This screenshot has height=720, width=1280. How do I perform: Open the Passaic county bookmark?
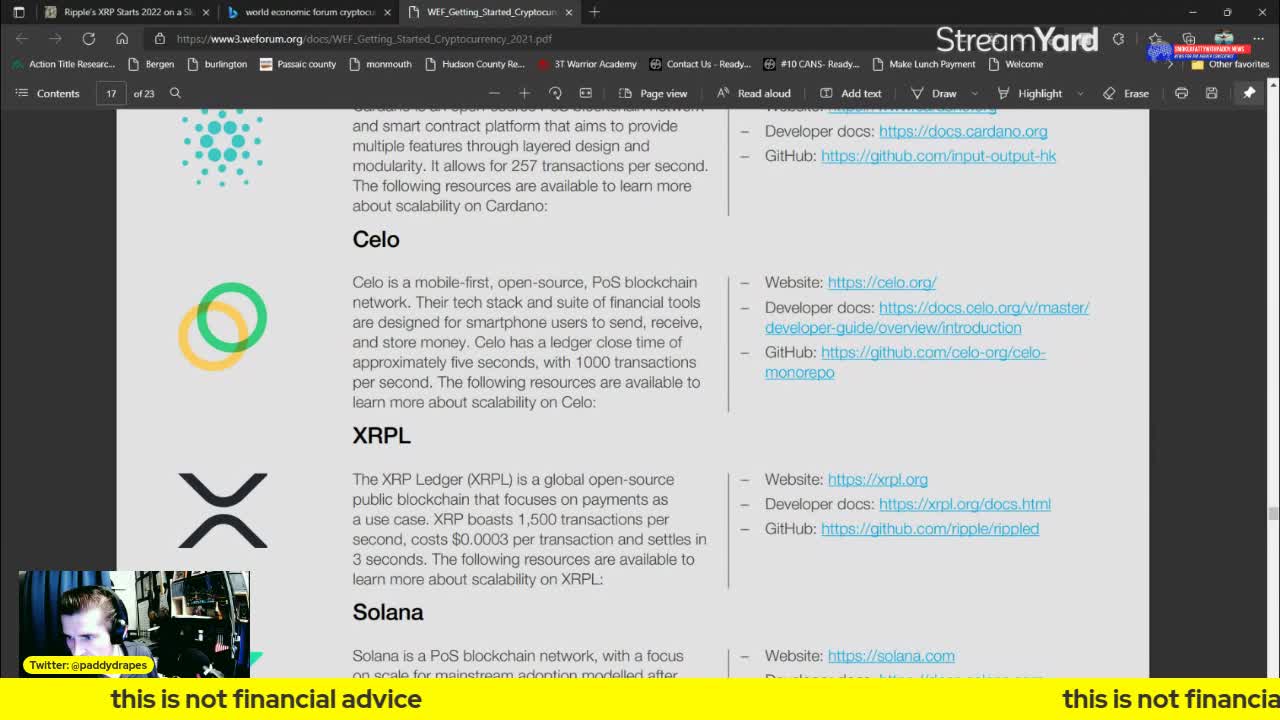[x=297, y=64]
